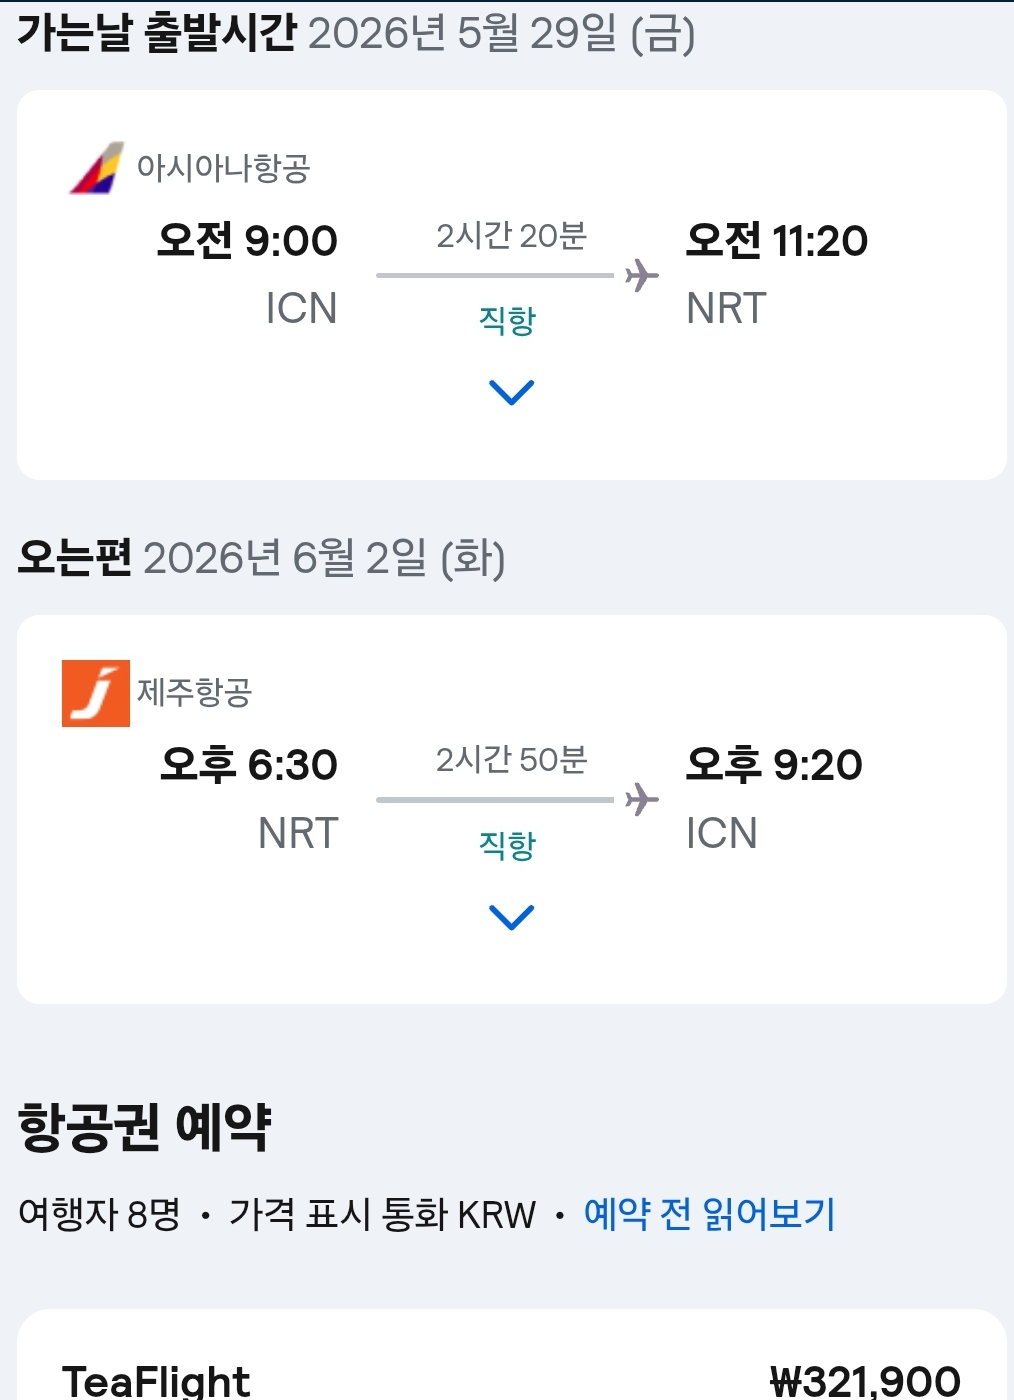Screen dimensions: 1014x1400
Task: Tap the 가는날 출발시간 date header
Action: (356, 33)
